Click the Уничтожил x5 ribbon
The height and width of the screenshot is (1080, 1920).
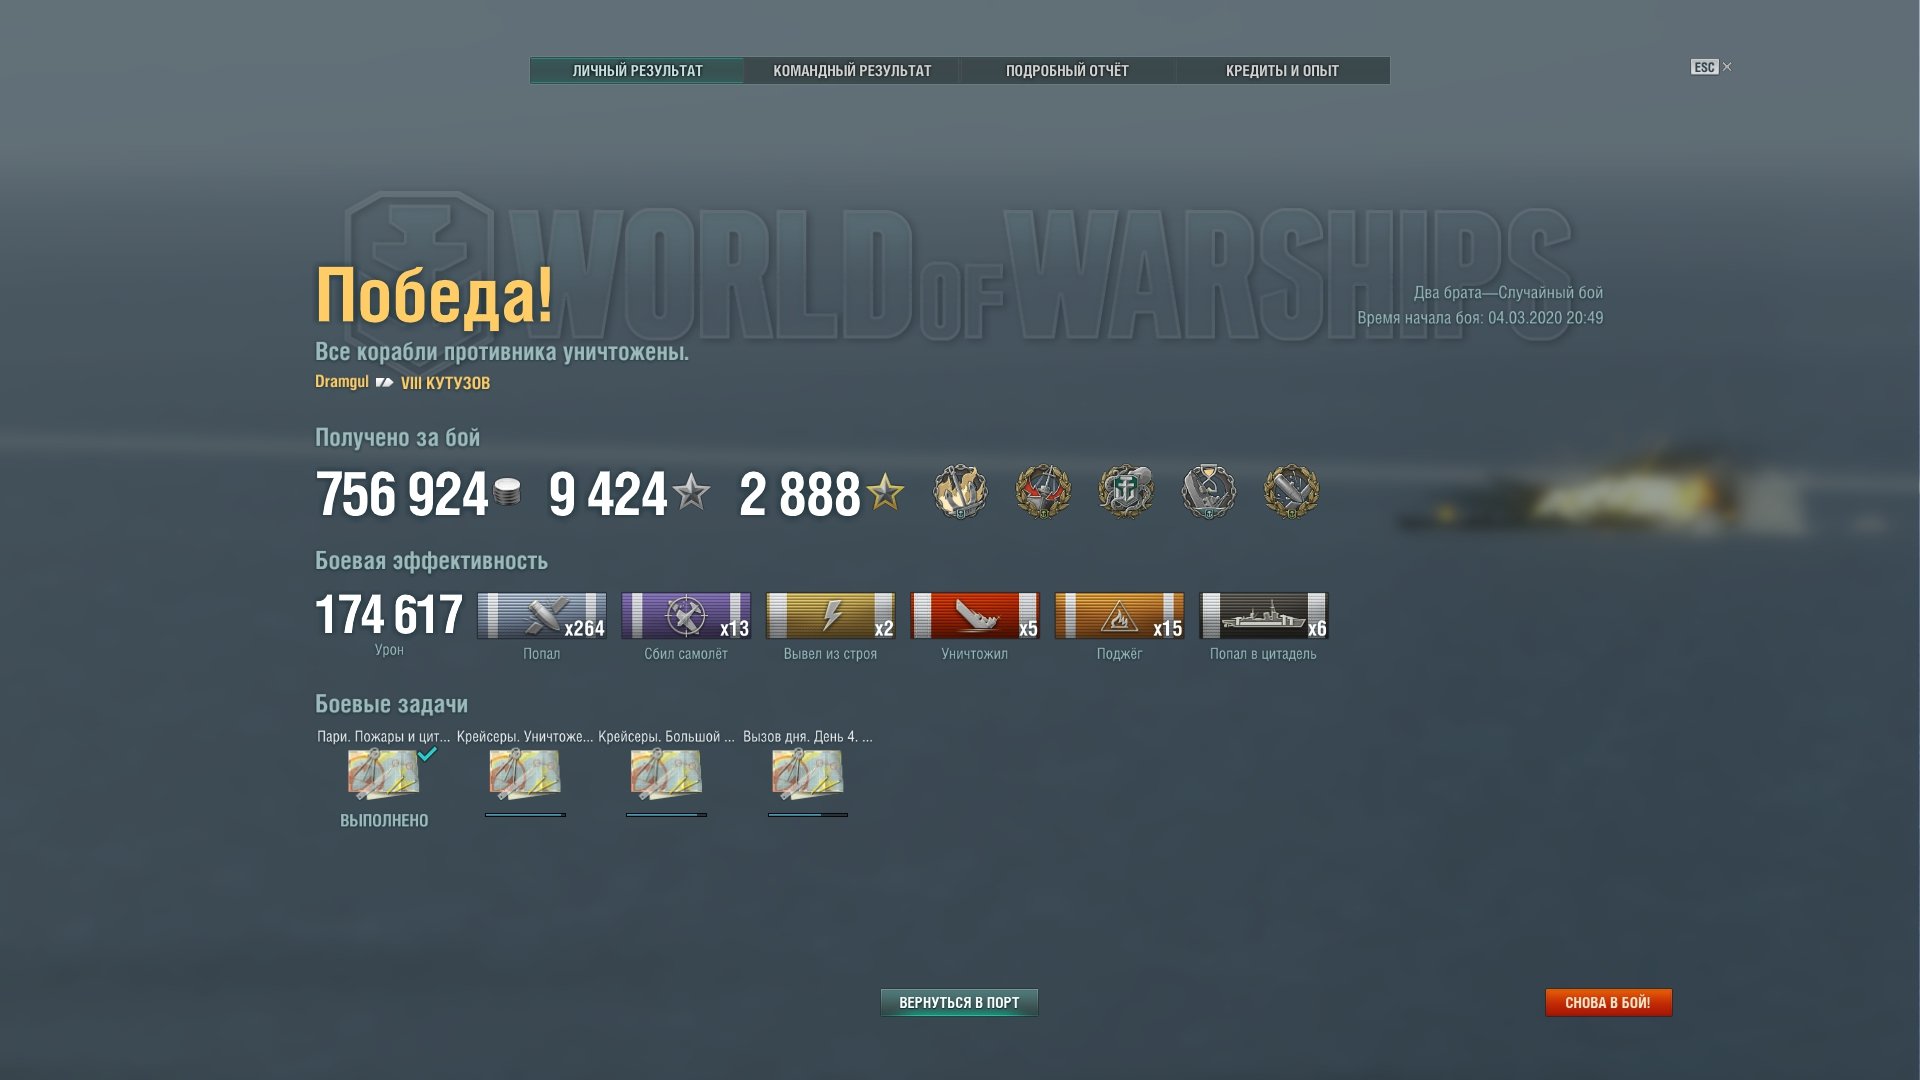coord(975,615)
